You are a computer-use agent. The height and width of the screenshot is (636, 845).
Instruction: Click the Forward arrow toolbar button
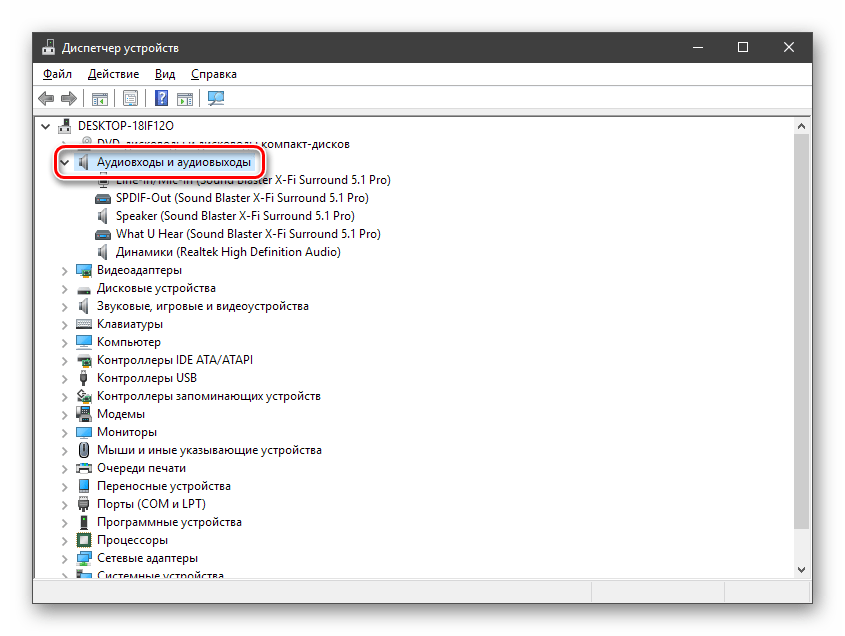[69, 98]
